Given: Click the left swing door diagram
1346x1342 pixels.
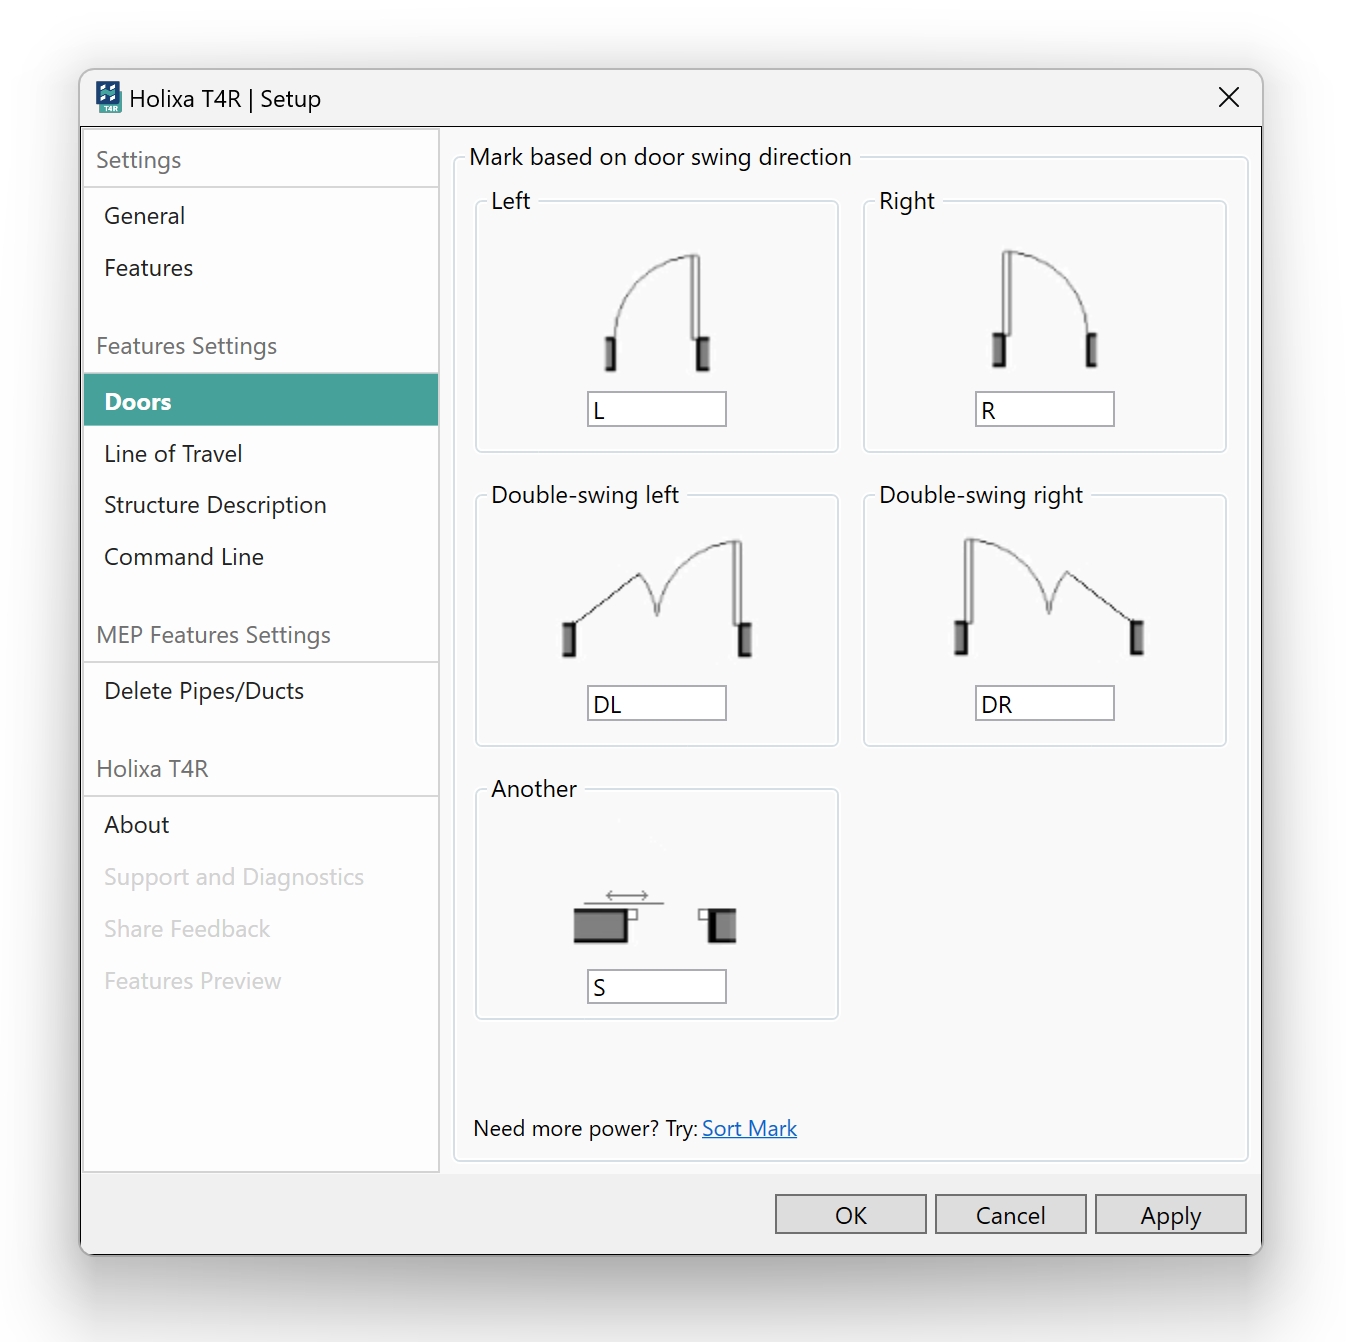Looking at the screenshot, I should [657, 311].
